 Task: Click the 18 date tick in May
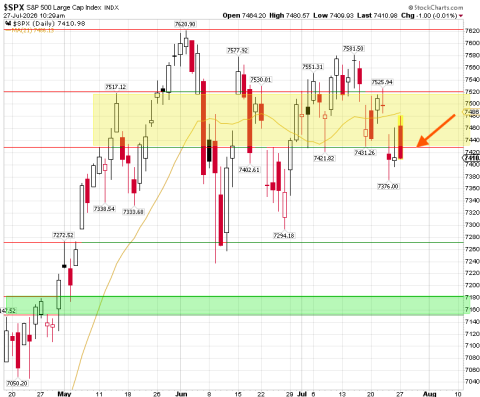128,394
